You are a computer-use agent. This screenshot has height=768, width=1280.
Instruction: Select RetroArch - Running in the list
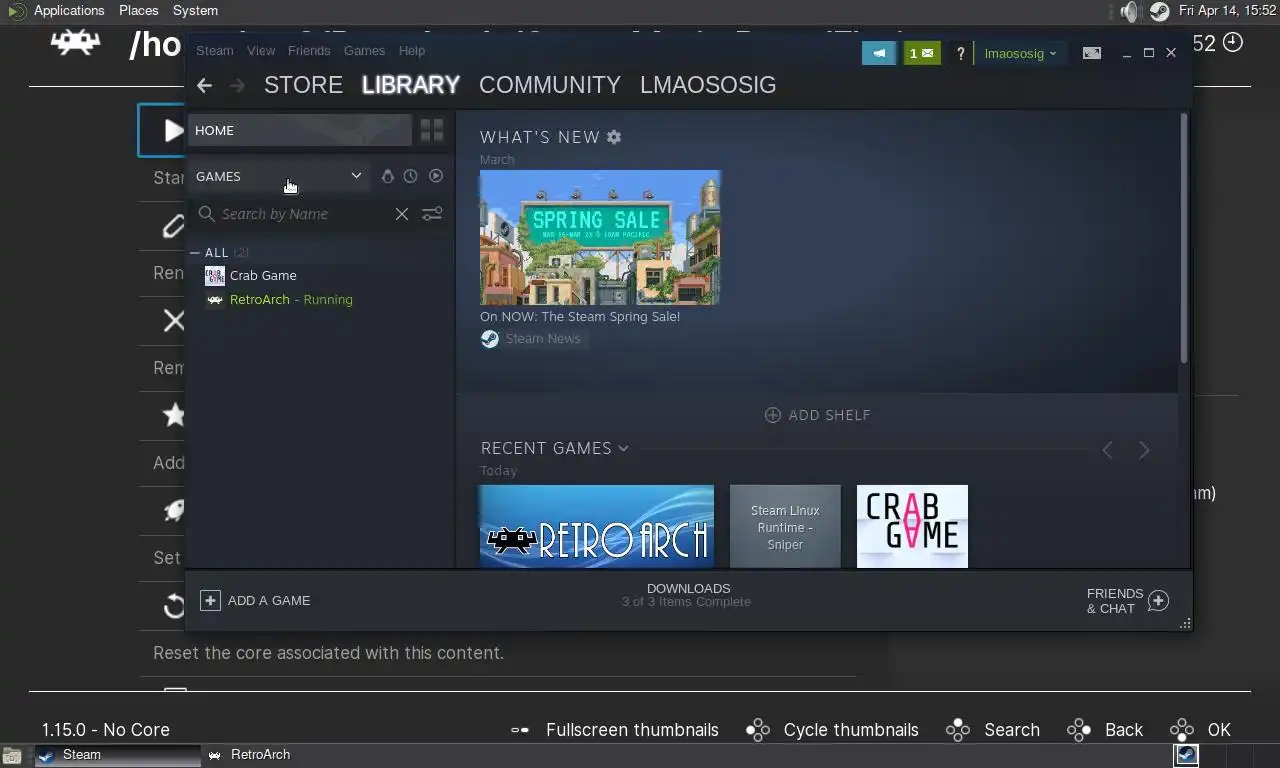tap(291, 300)
